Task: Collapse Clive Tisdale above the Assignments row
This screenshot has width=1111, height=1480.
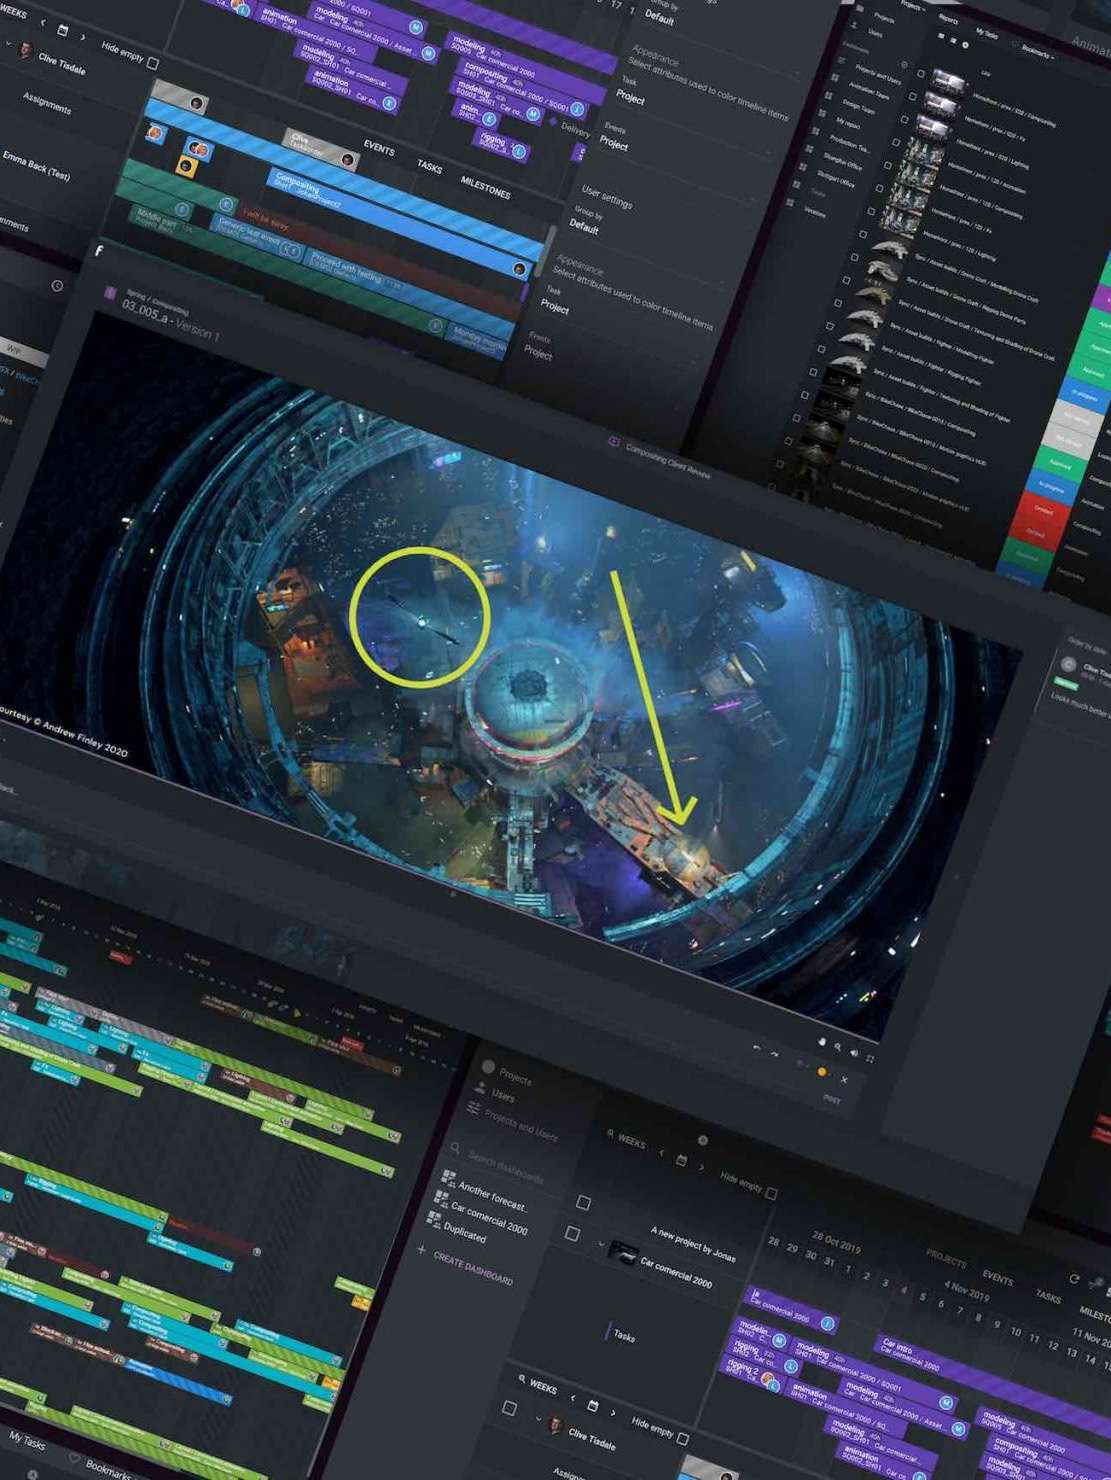Action: tap(8, 45)
